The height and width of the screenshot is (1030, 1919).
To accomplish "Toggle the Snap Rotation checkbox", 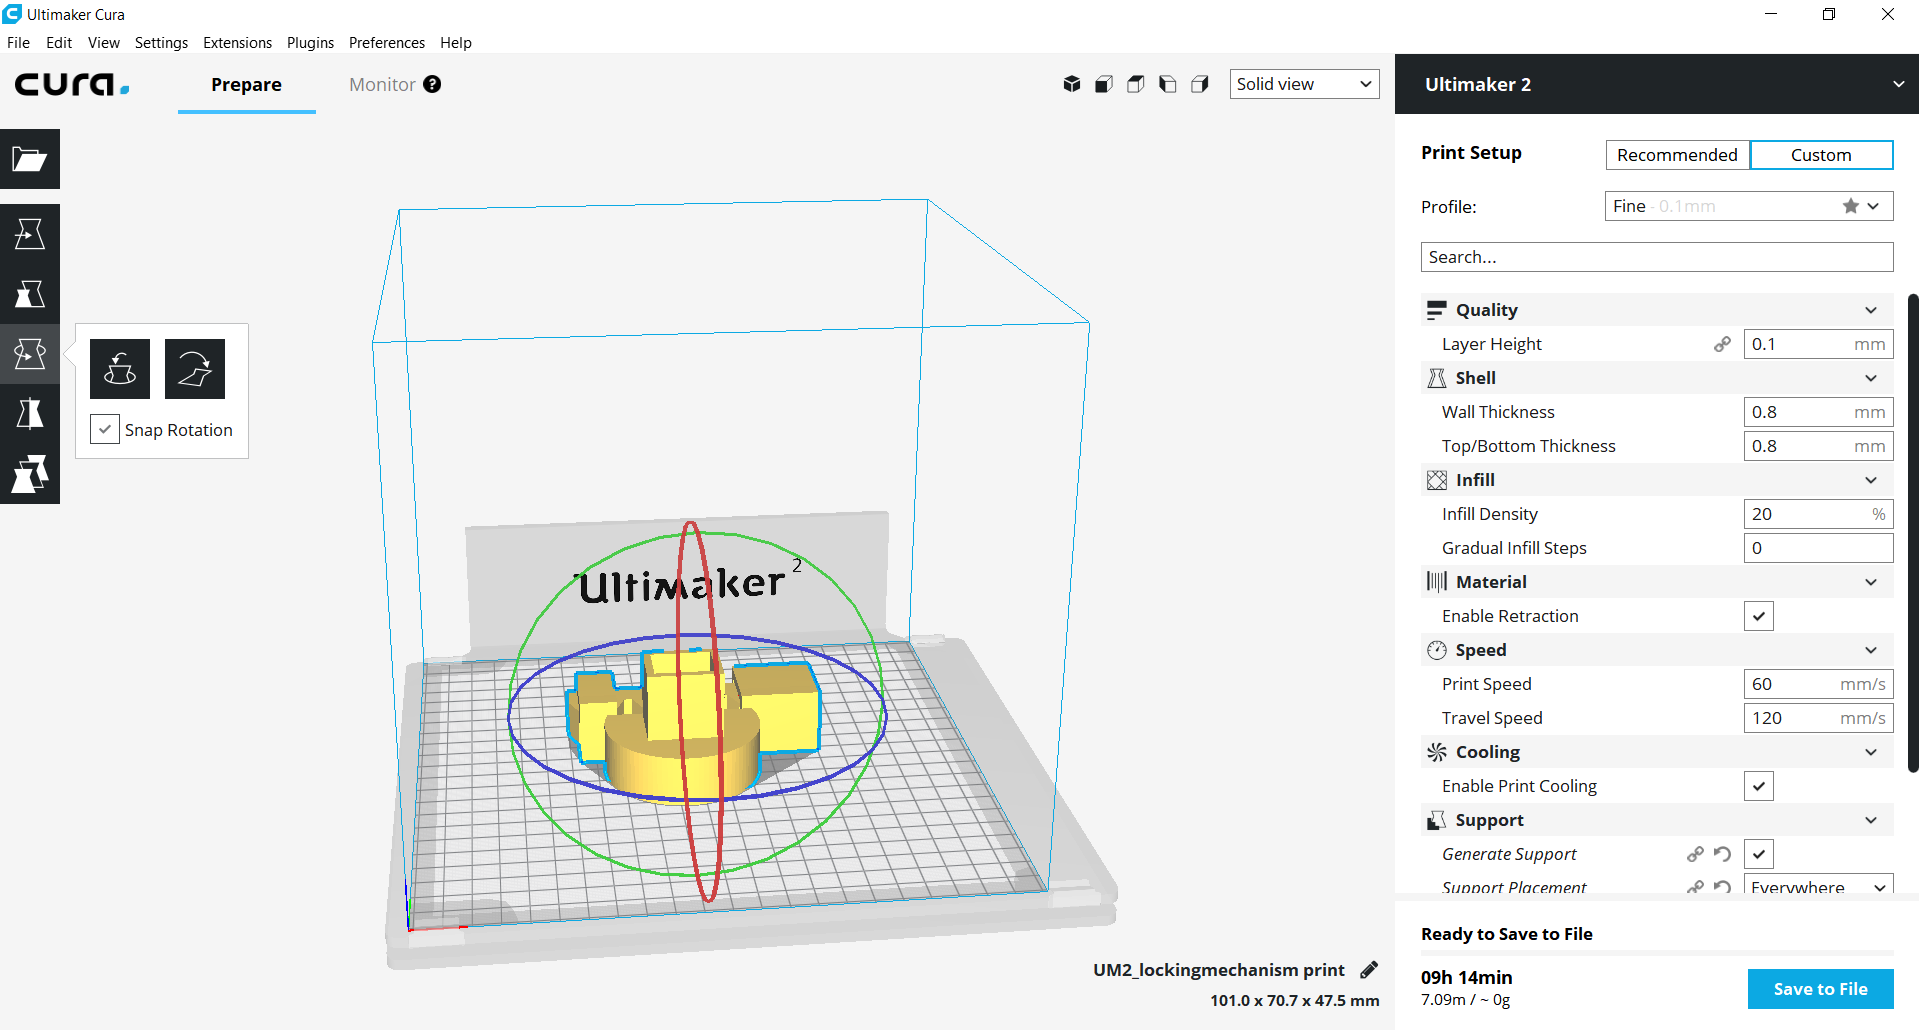I will (105, 429).
